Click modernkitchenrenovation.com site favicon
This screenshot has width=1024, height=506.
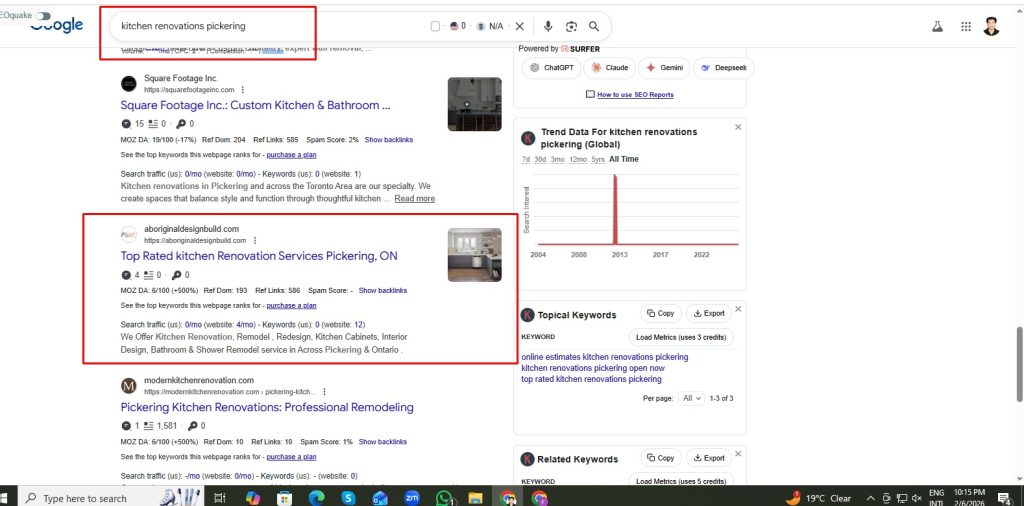[129, 386]
